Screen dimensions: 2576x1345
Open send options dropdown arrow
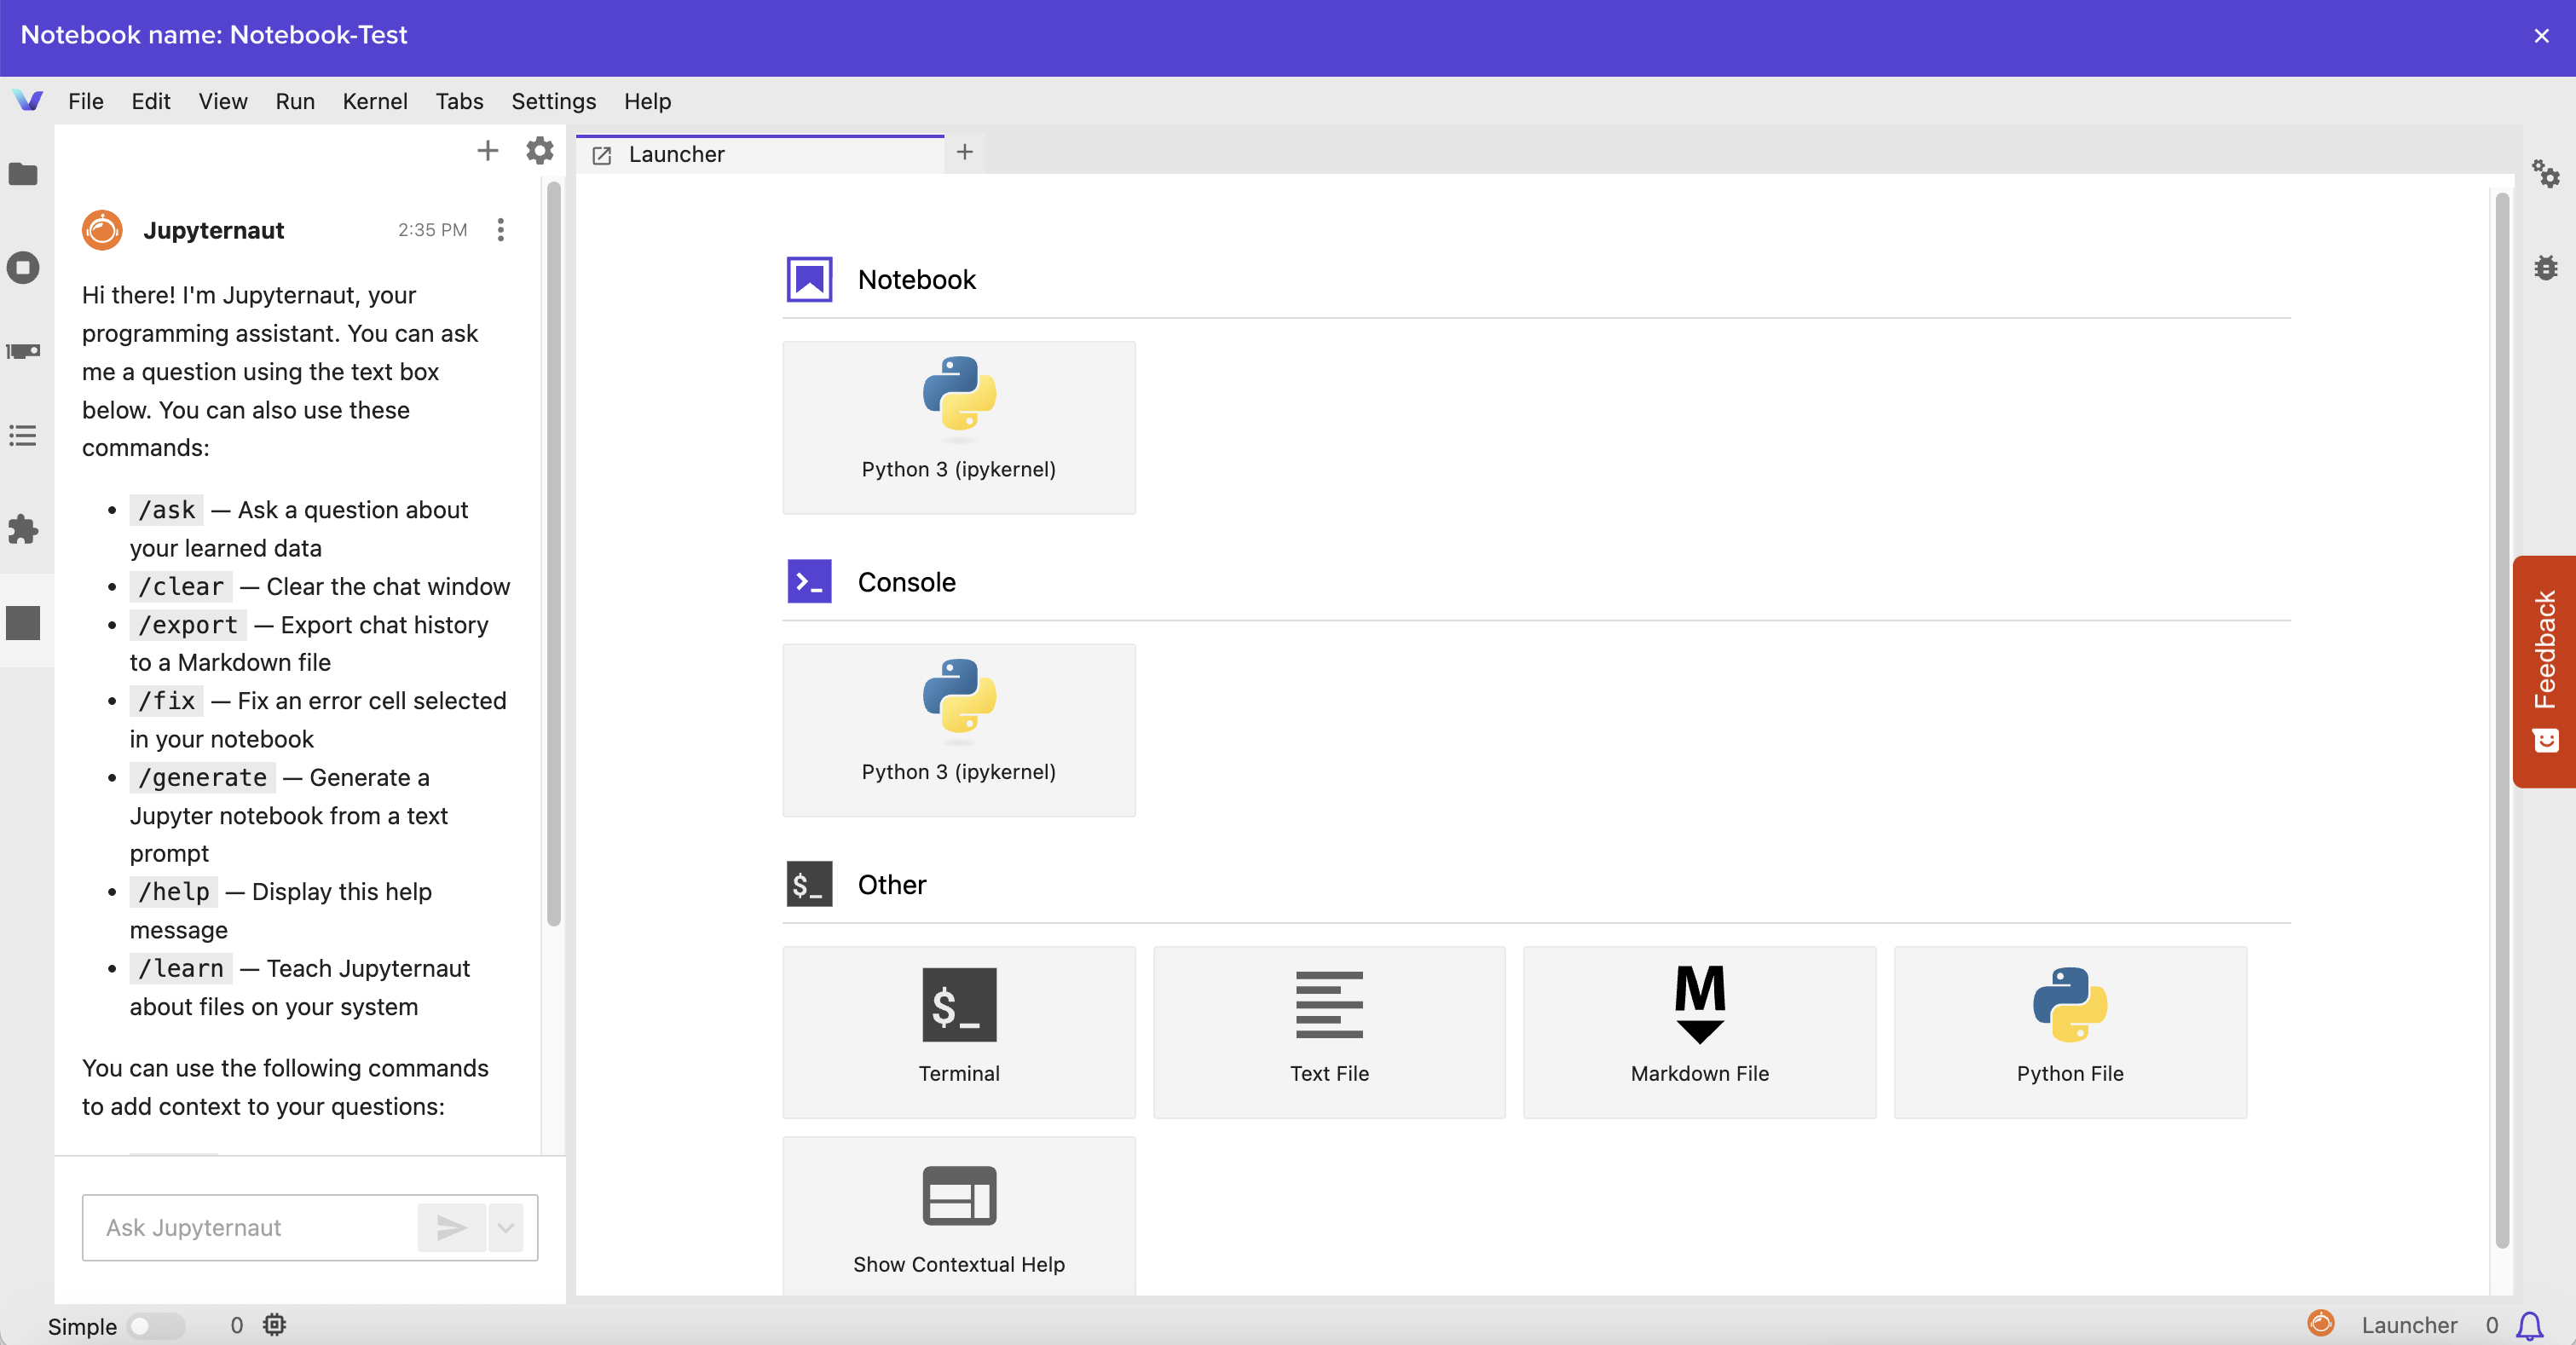[x=506, y=1227]
